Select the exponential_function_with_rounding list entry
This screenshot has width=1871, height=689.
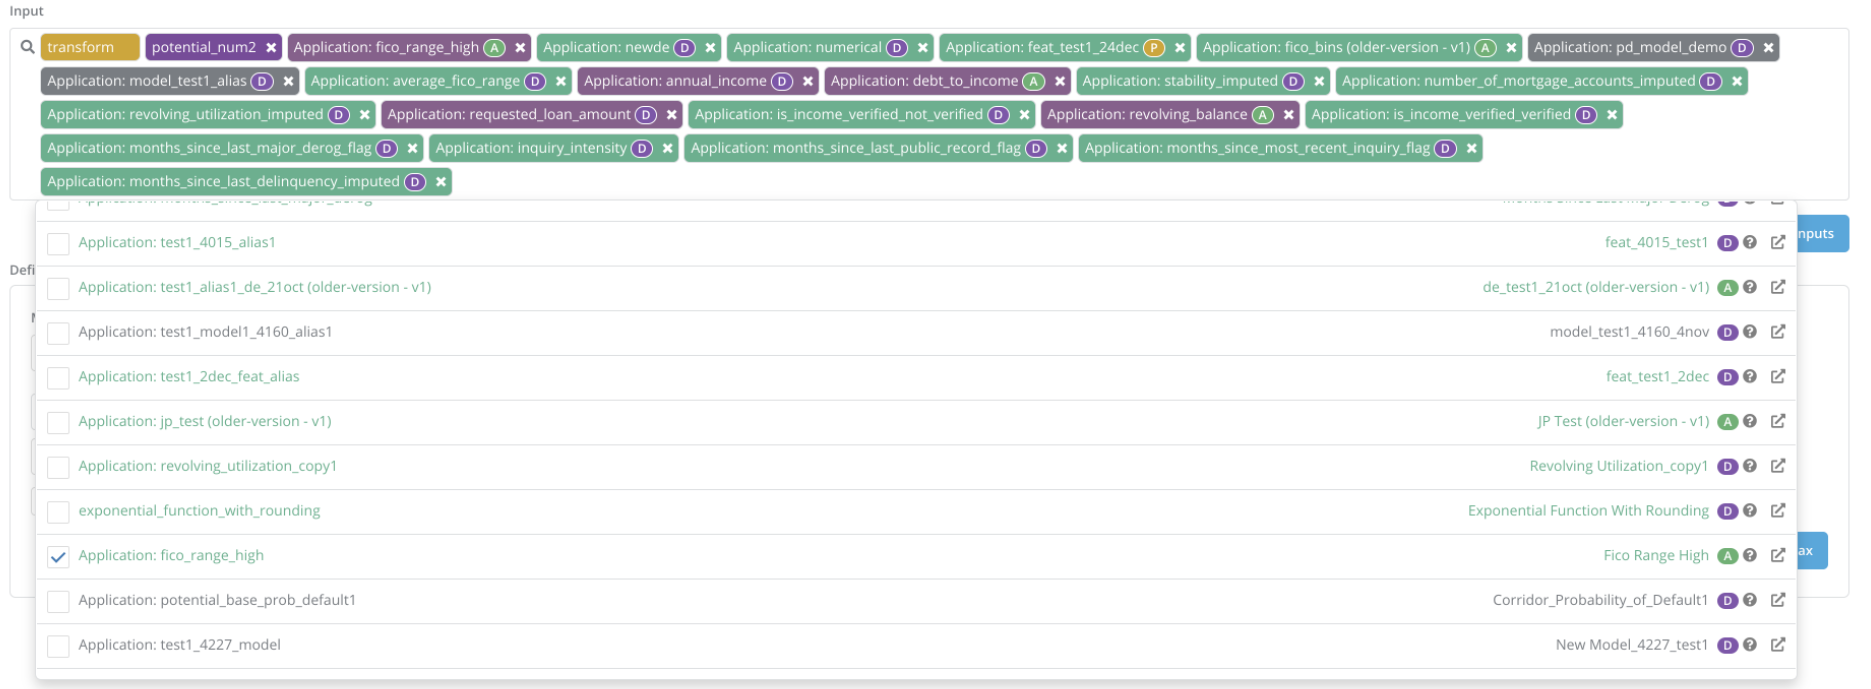tap(199, 510)
